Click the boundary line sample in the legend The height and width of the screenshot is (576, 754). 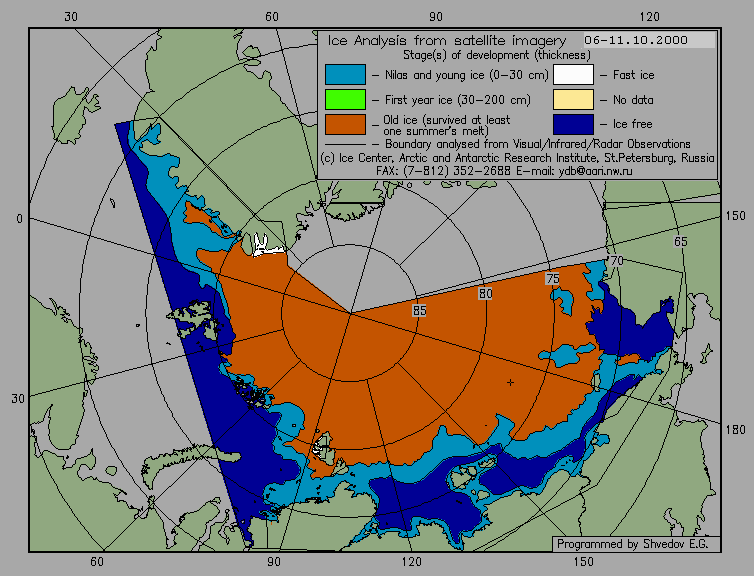coord(345,144)
